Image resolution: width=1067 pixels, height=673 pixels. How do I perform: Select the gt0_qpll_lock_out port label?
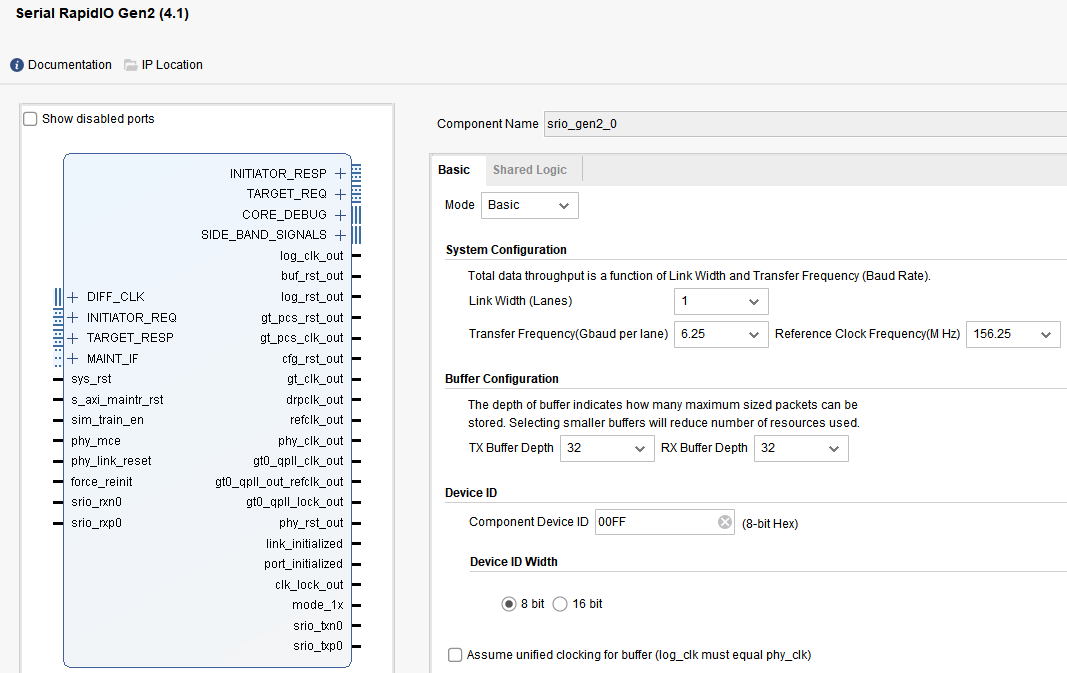tap(295, 502)
